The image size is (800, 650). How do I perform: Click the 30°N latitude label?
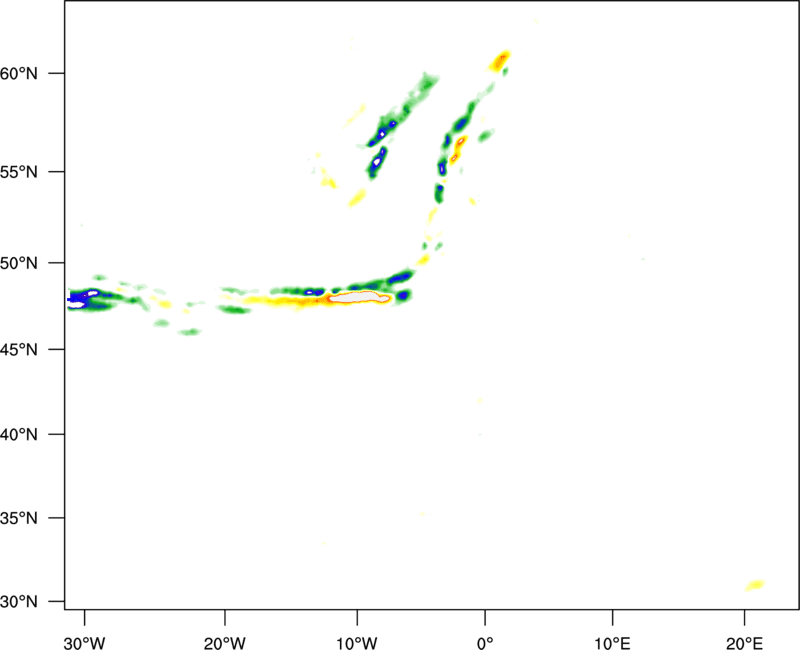pos(19,602)
